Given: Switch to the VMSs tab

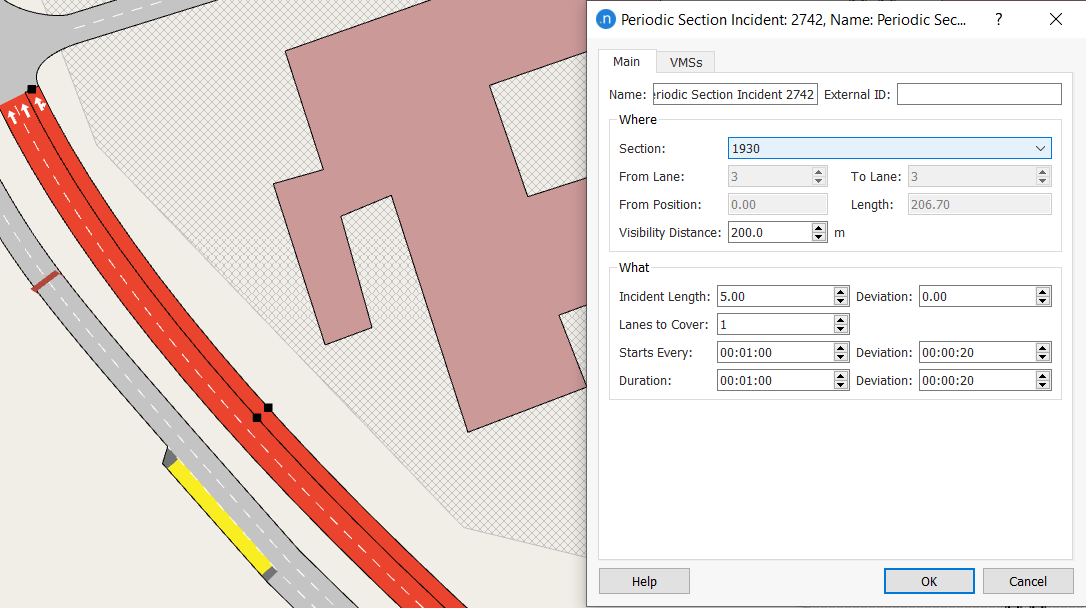Looking at the screenshot, I should [x=685, y=62].
